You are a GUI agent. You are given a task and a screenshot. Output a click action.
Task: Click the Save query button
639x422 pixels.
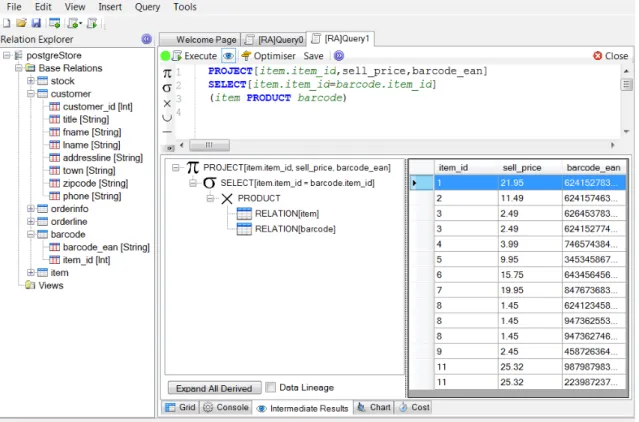(x=313, y=56)
